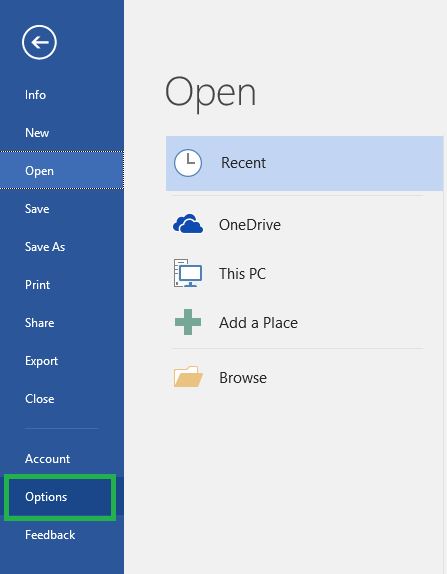Click the back arrow circle icon

tap(39, 42)
